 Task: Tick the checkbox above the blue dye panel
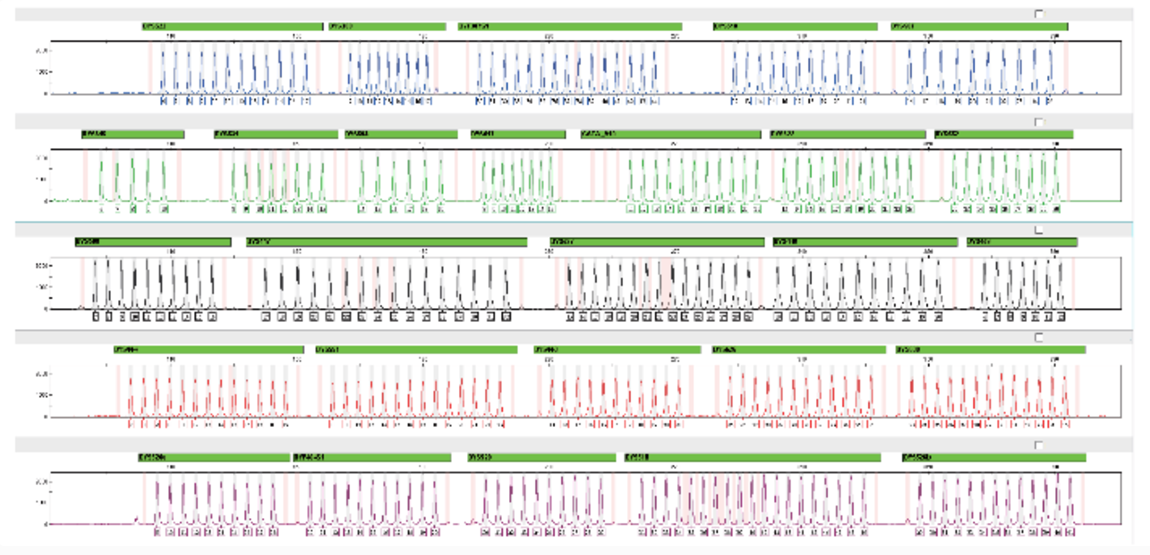1039,14
